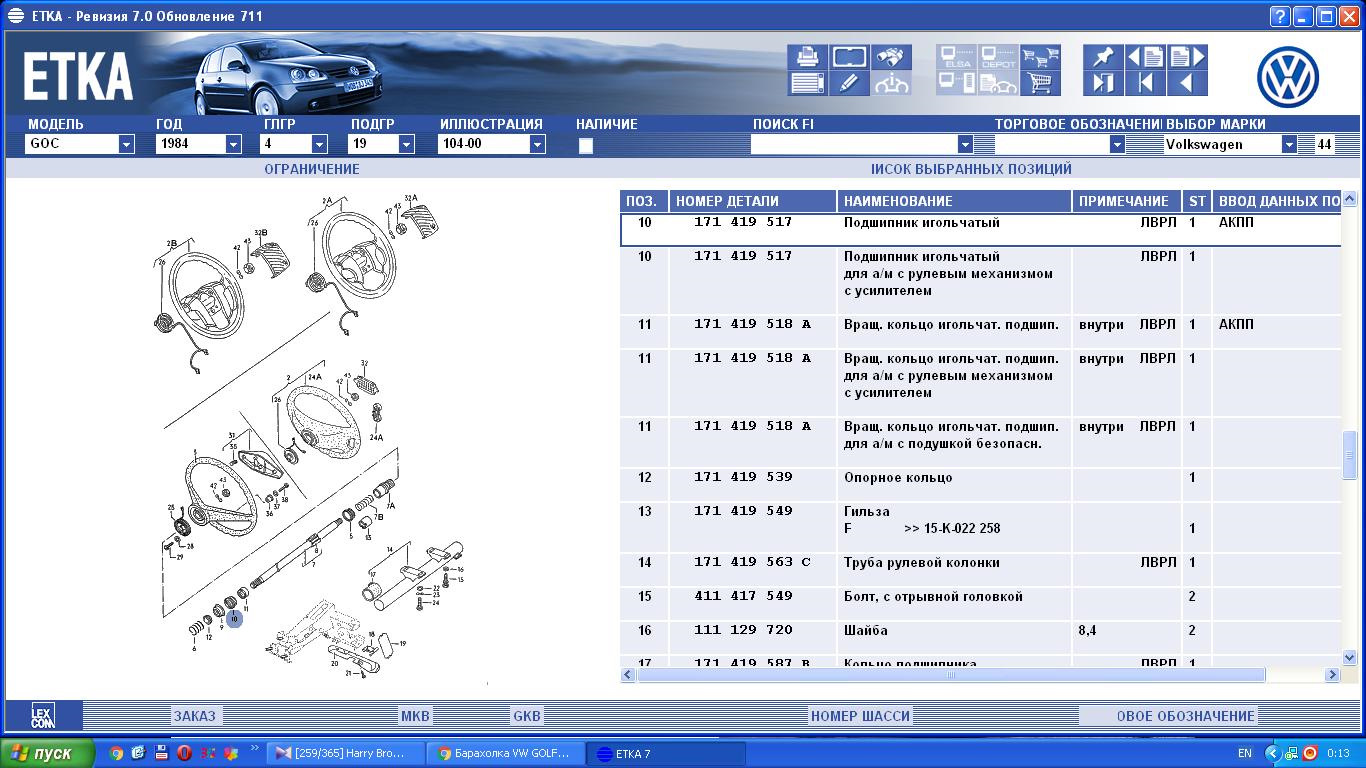
Task: Switch to the Барахолка VW GOLF taskbar window
Action: point(505,753)
